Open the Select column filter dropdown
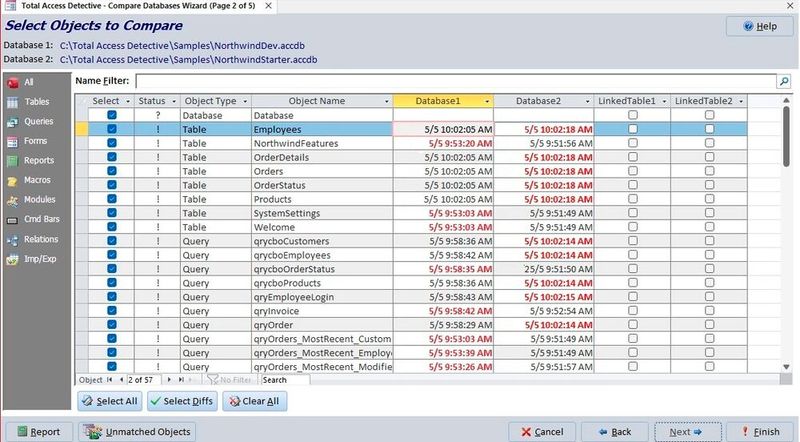The image size is (800, 442). click(128, 101)
